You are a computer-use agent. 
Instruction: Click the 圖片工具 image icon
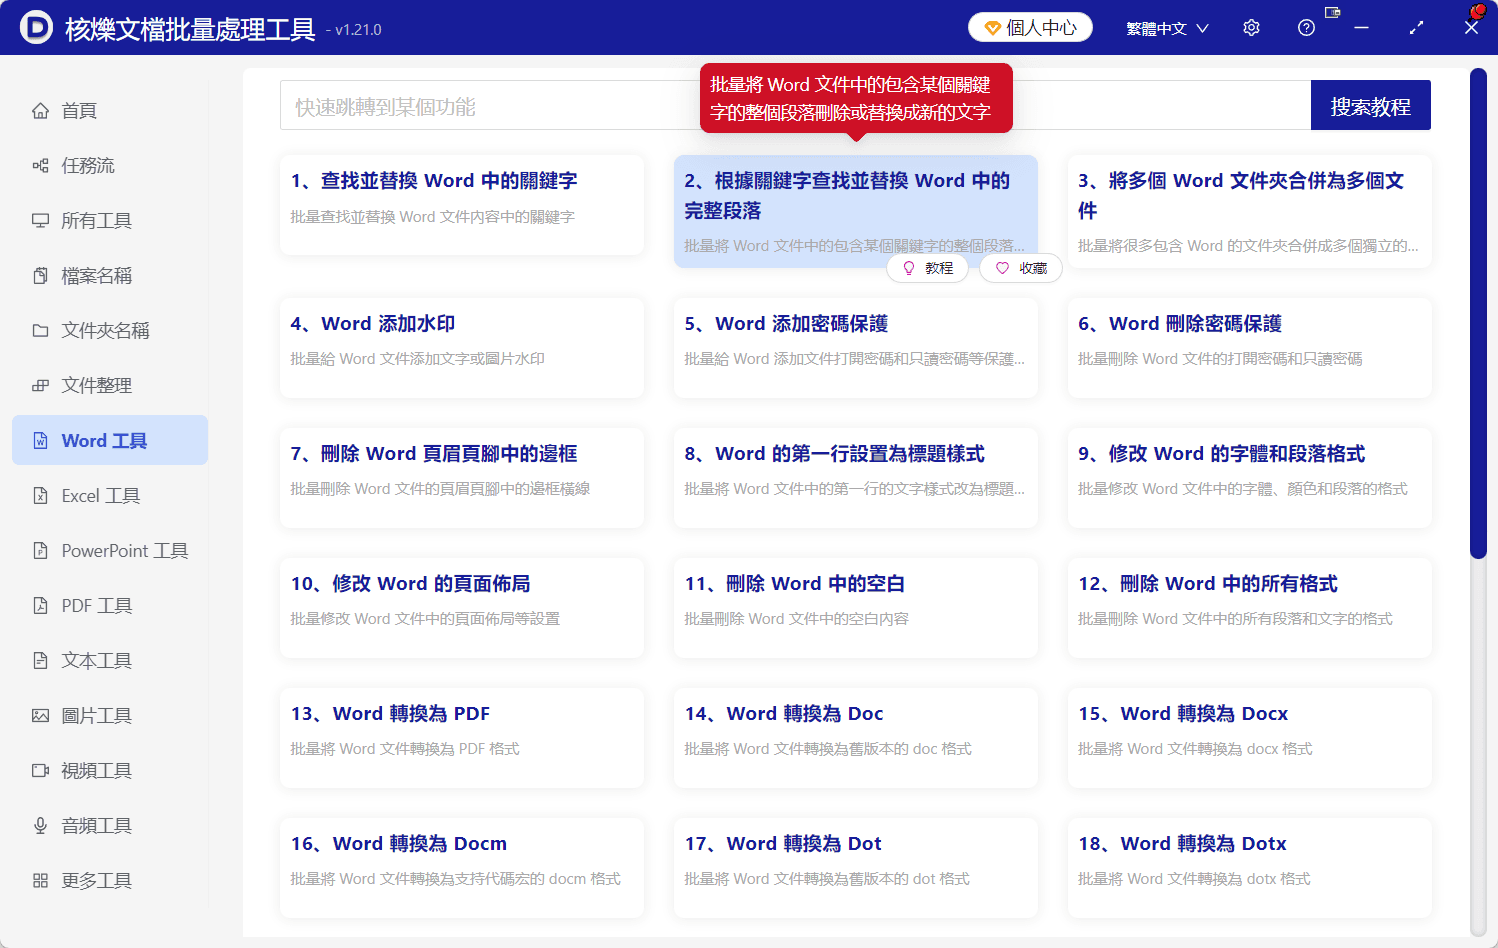coord(40,715)
